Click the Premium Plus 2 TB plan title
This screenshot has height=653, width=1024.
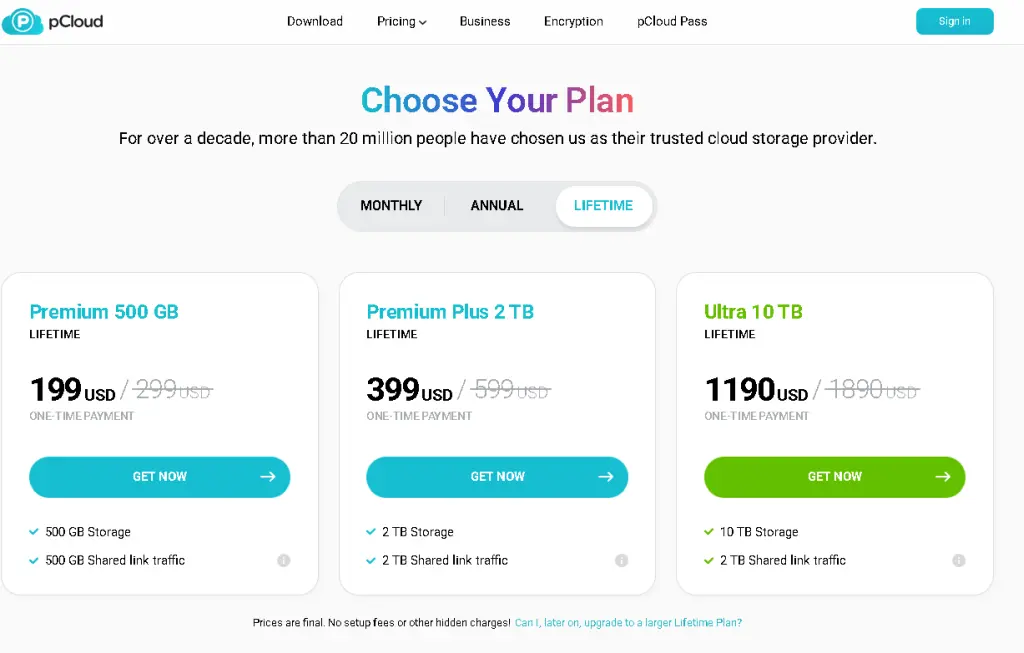pyautogui.click(x=450, y=312)
